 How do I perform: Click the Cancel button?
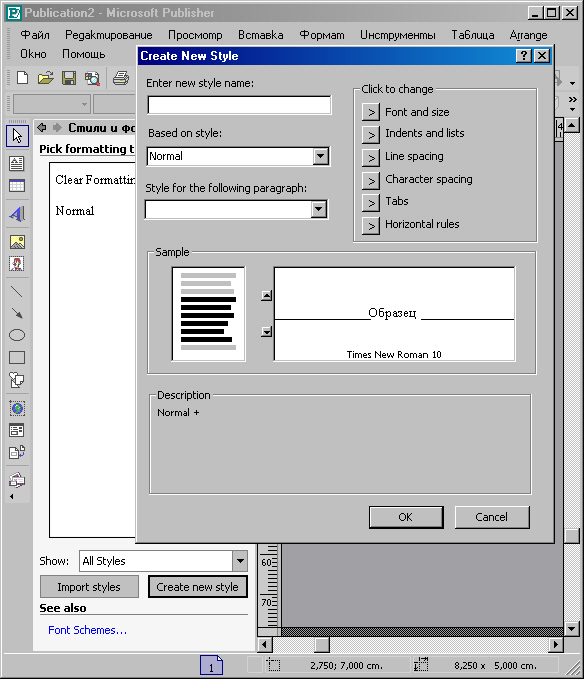pyautogui.click(x=492, y=517)
